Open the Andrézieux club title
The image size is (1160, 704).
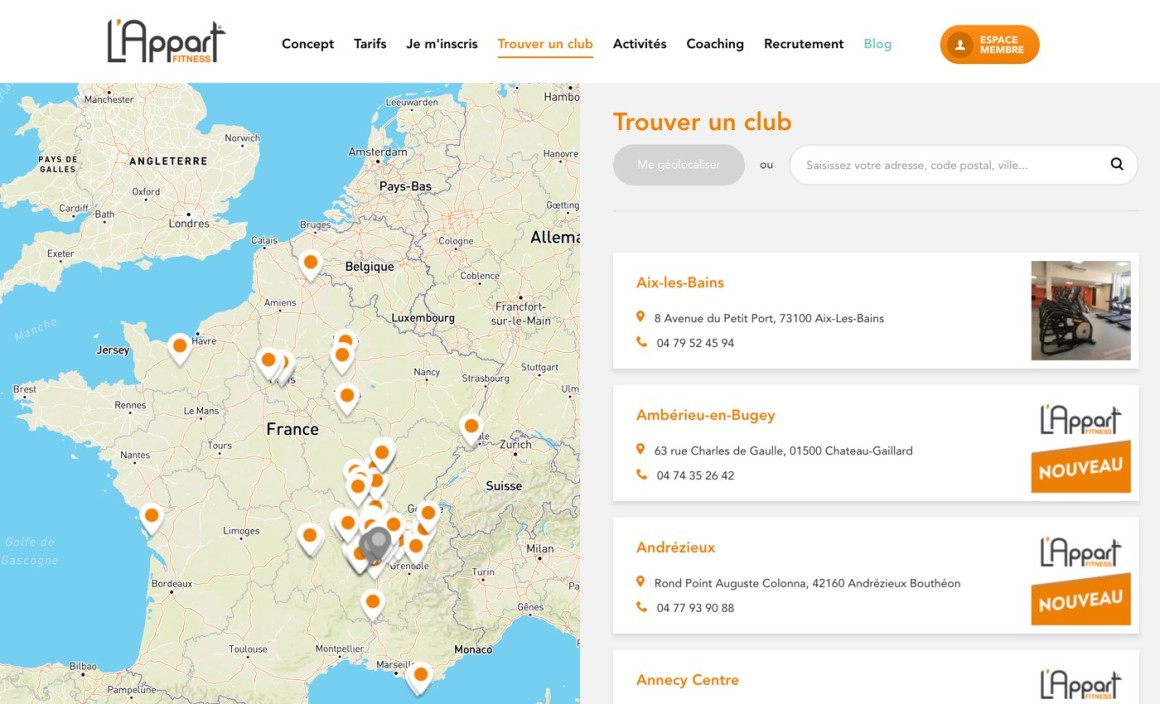coord(675,547)
